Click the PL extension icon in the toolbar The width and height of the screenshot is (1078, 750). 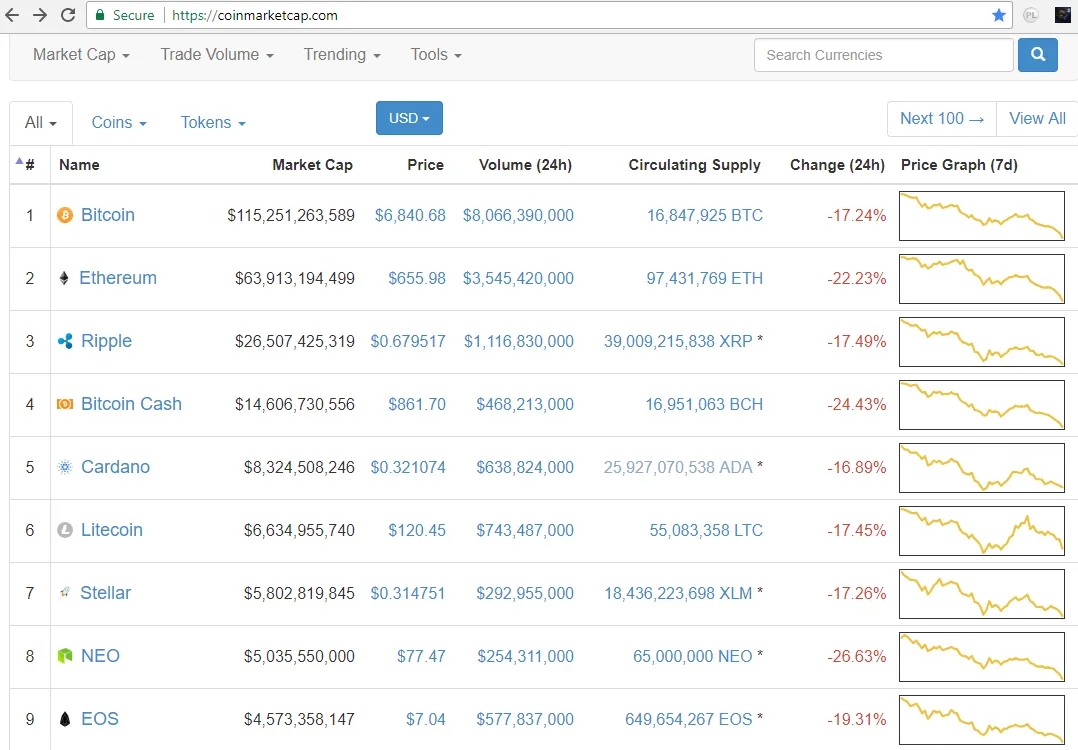[1031, 15]
